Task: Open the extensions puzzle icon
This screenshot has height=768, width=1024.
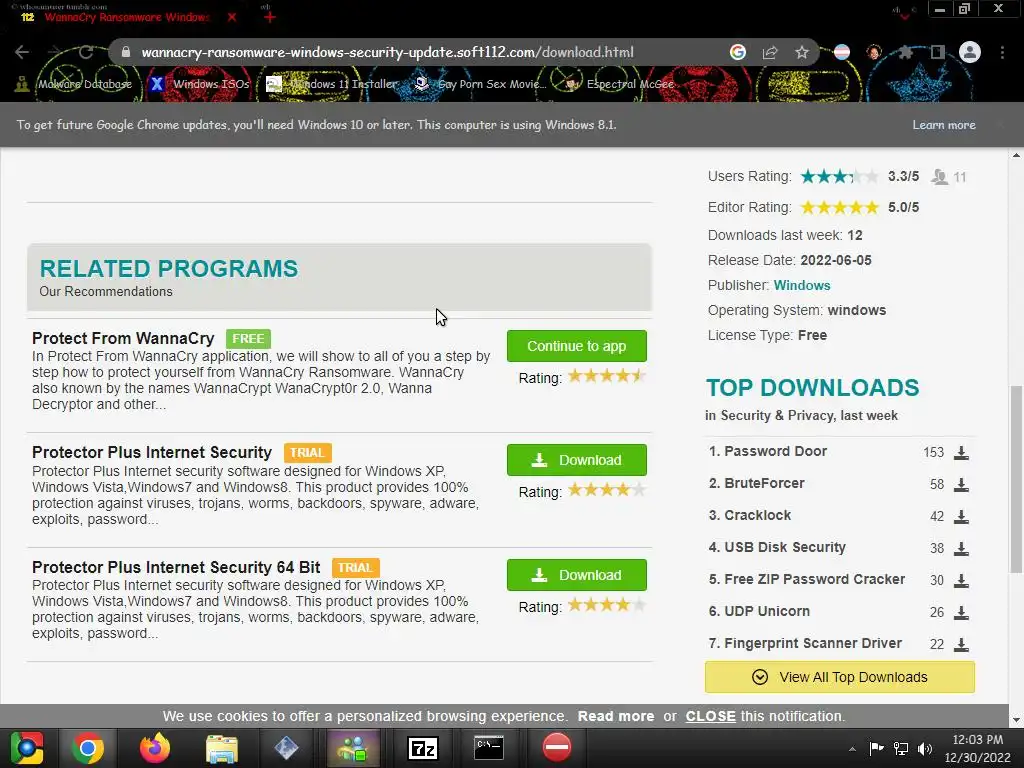Action: click(x=905, y=52)
